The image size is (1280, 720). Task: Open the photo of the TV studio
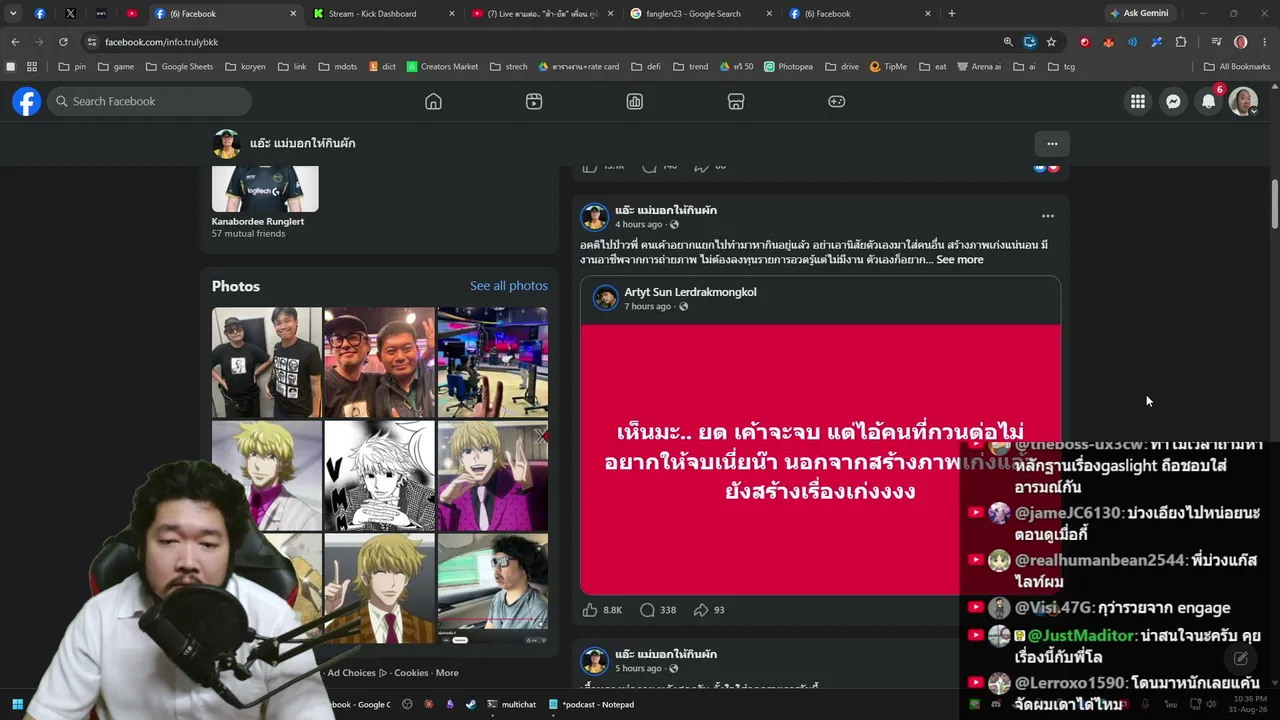493,362
